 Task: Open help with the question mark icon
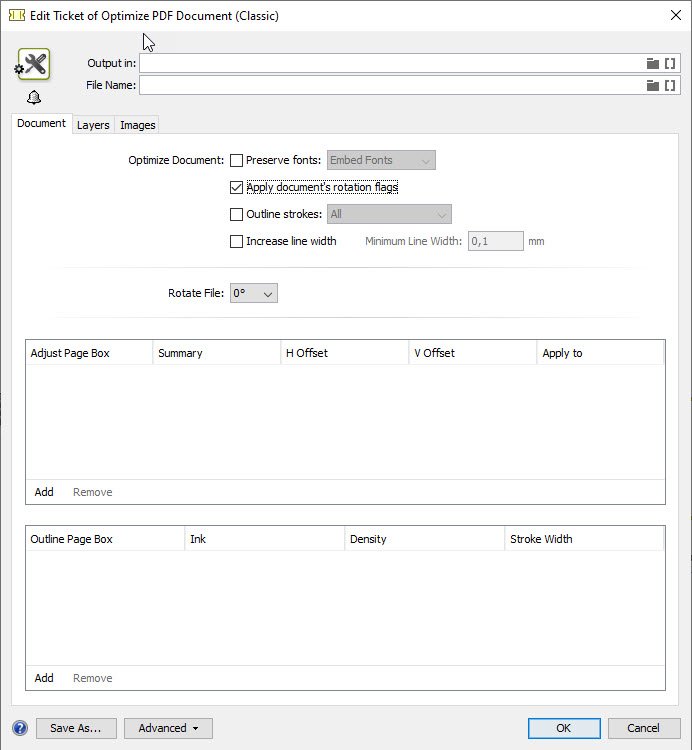(x=20, y=728)
